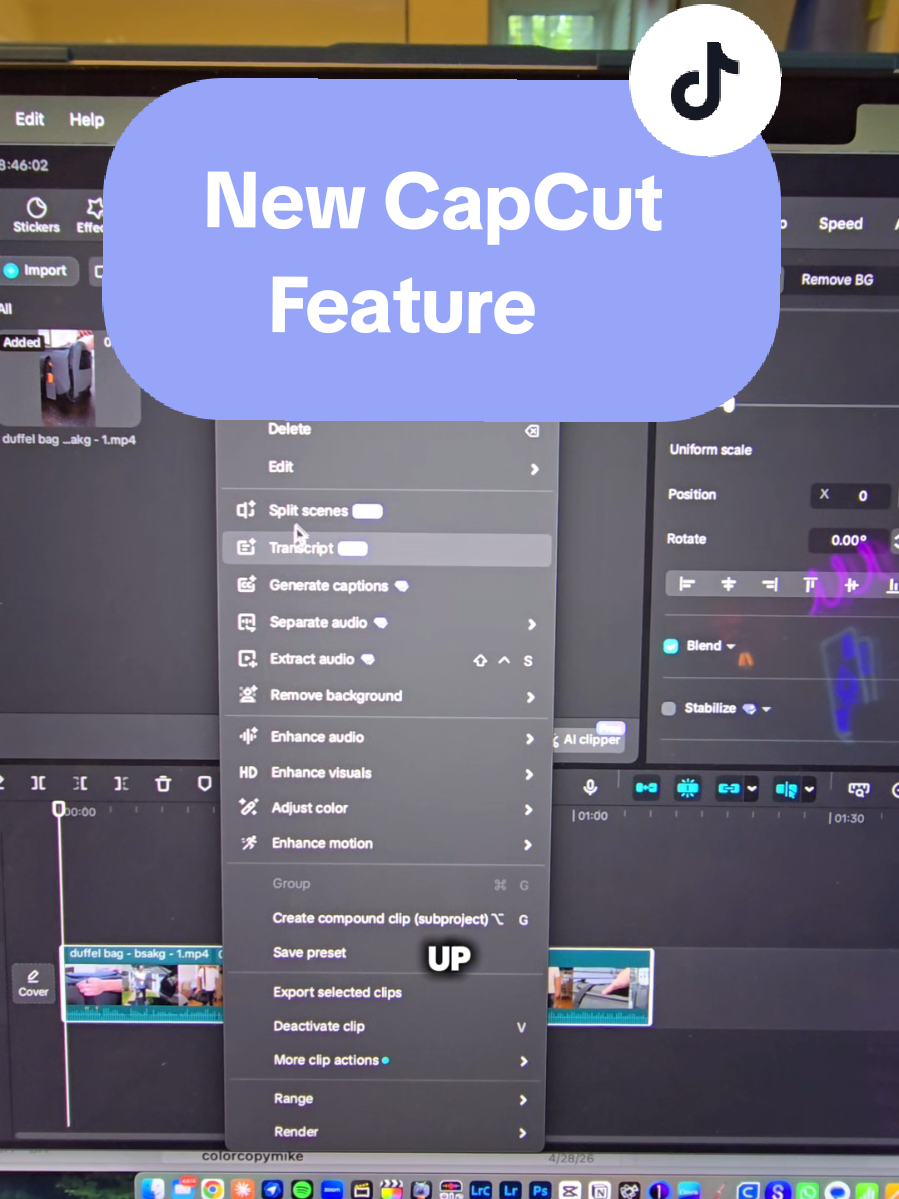Center clip horizontally with align icon
The image size is (899, 1199).
(729, 585)
